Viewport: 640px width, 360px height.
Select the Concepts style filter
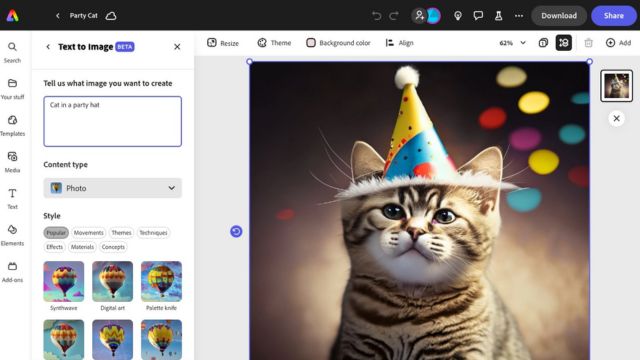coord(113,247)
